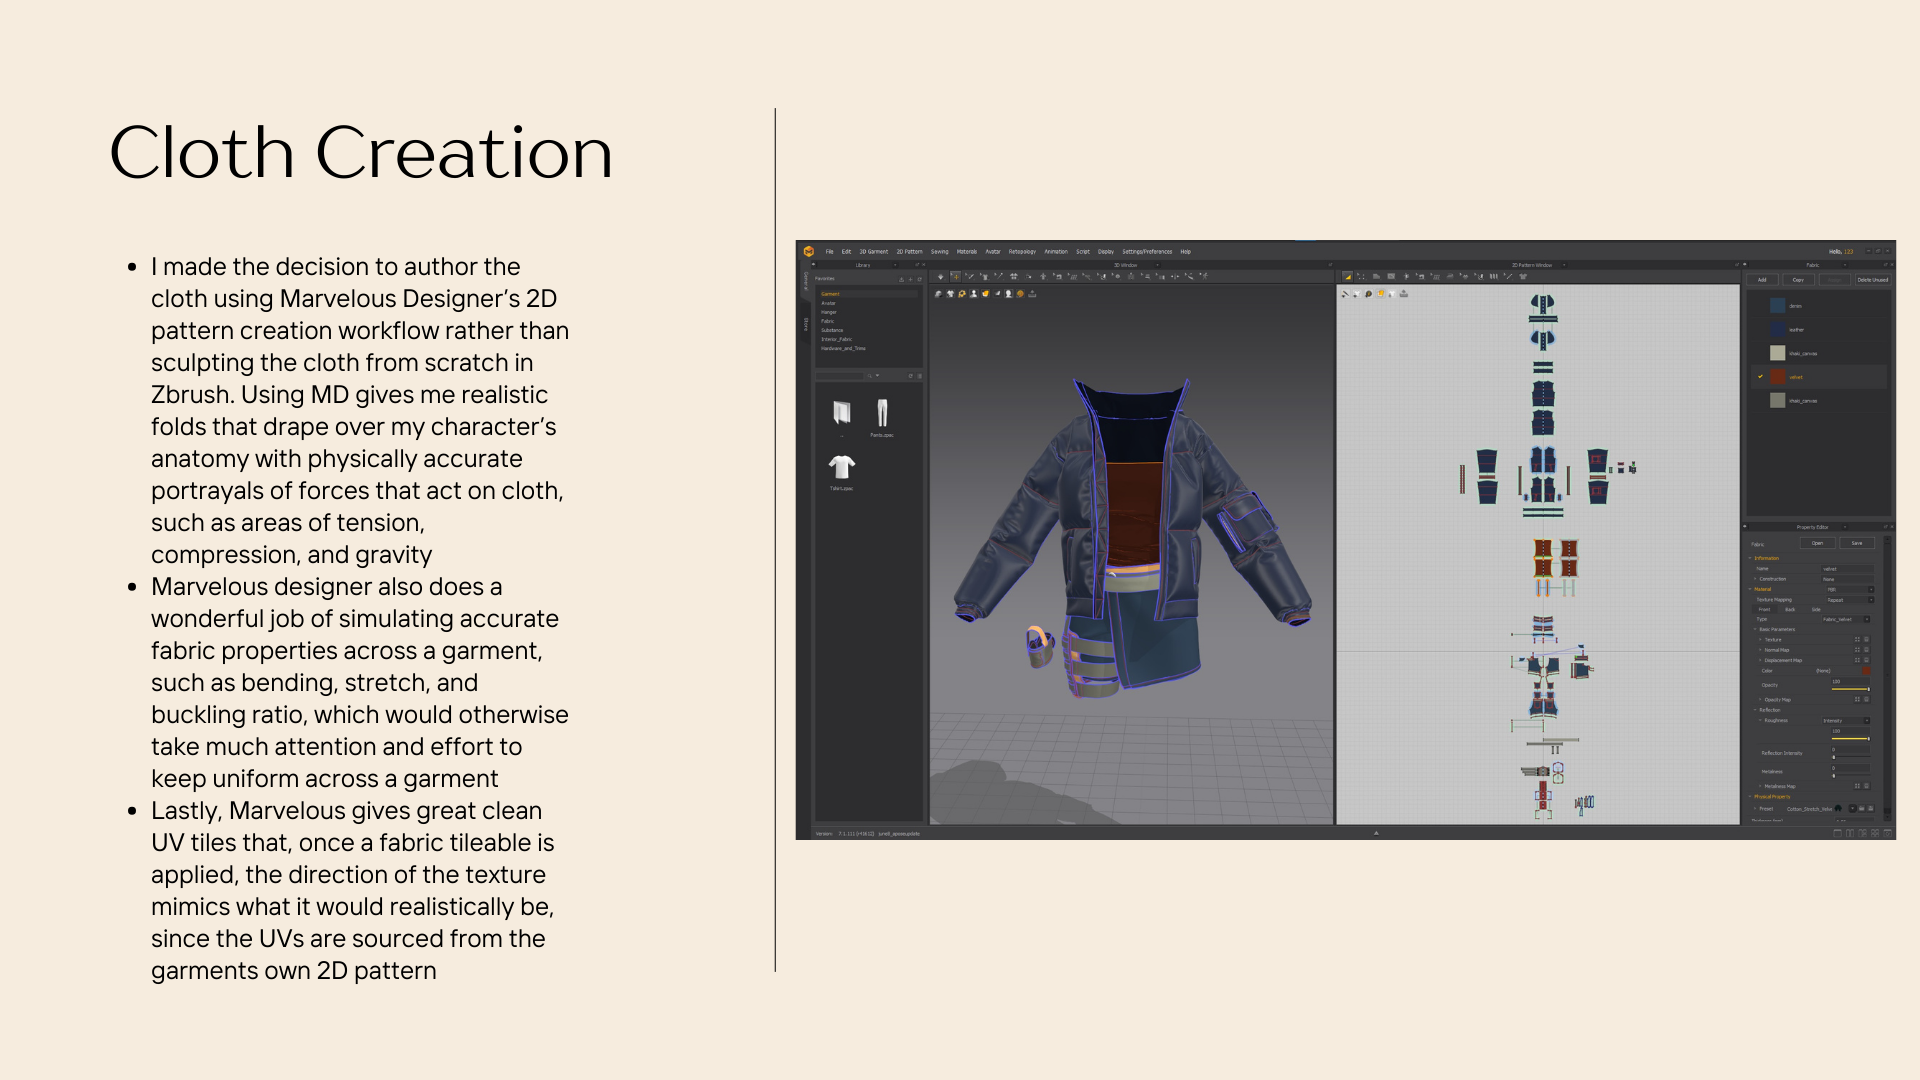The width and height of the screenshot is (1920, 1080).
Task: Open the Sewing menu
Action: pyautogui.click(x=939, y=252)
